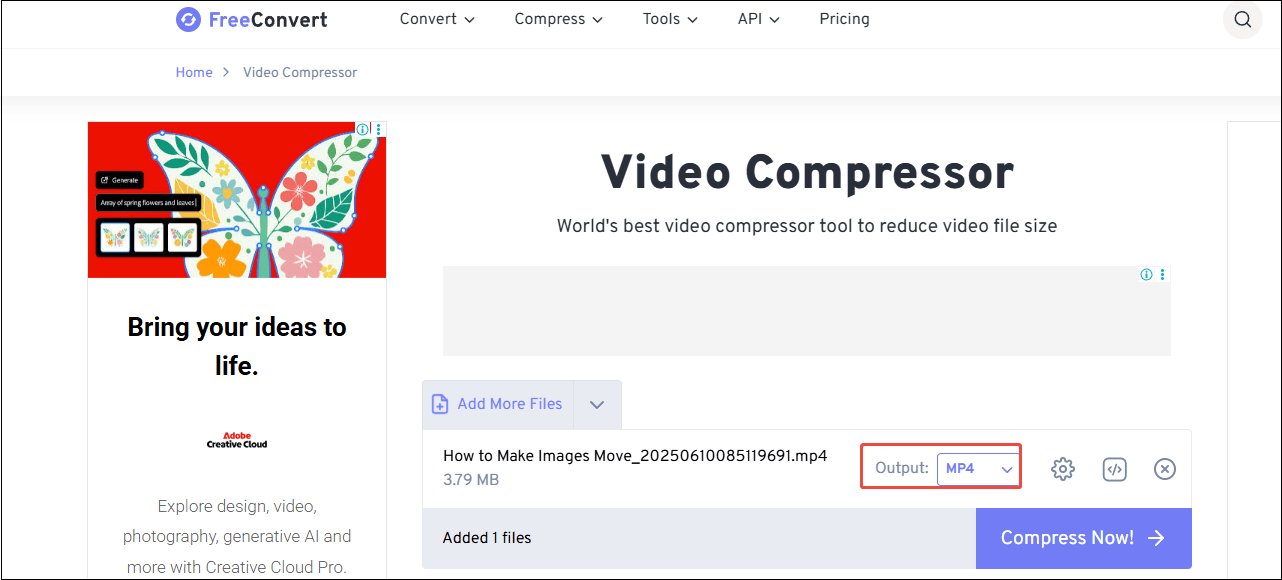Click the file icon inside Add More Files
The height and width of the screenshot is (580, 1282).
440,403
